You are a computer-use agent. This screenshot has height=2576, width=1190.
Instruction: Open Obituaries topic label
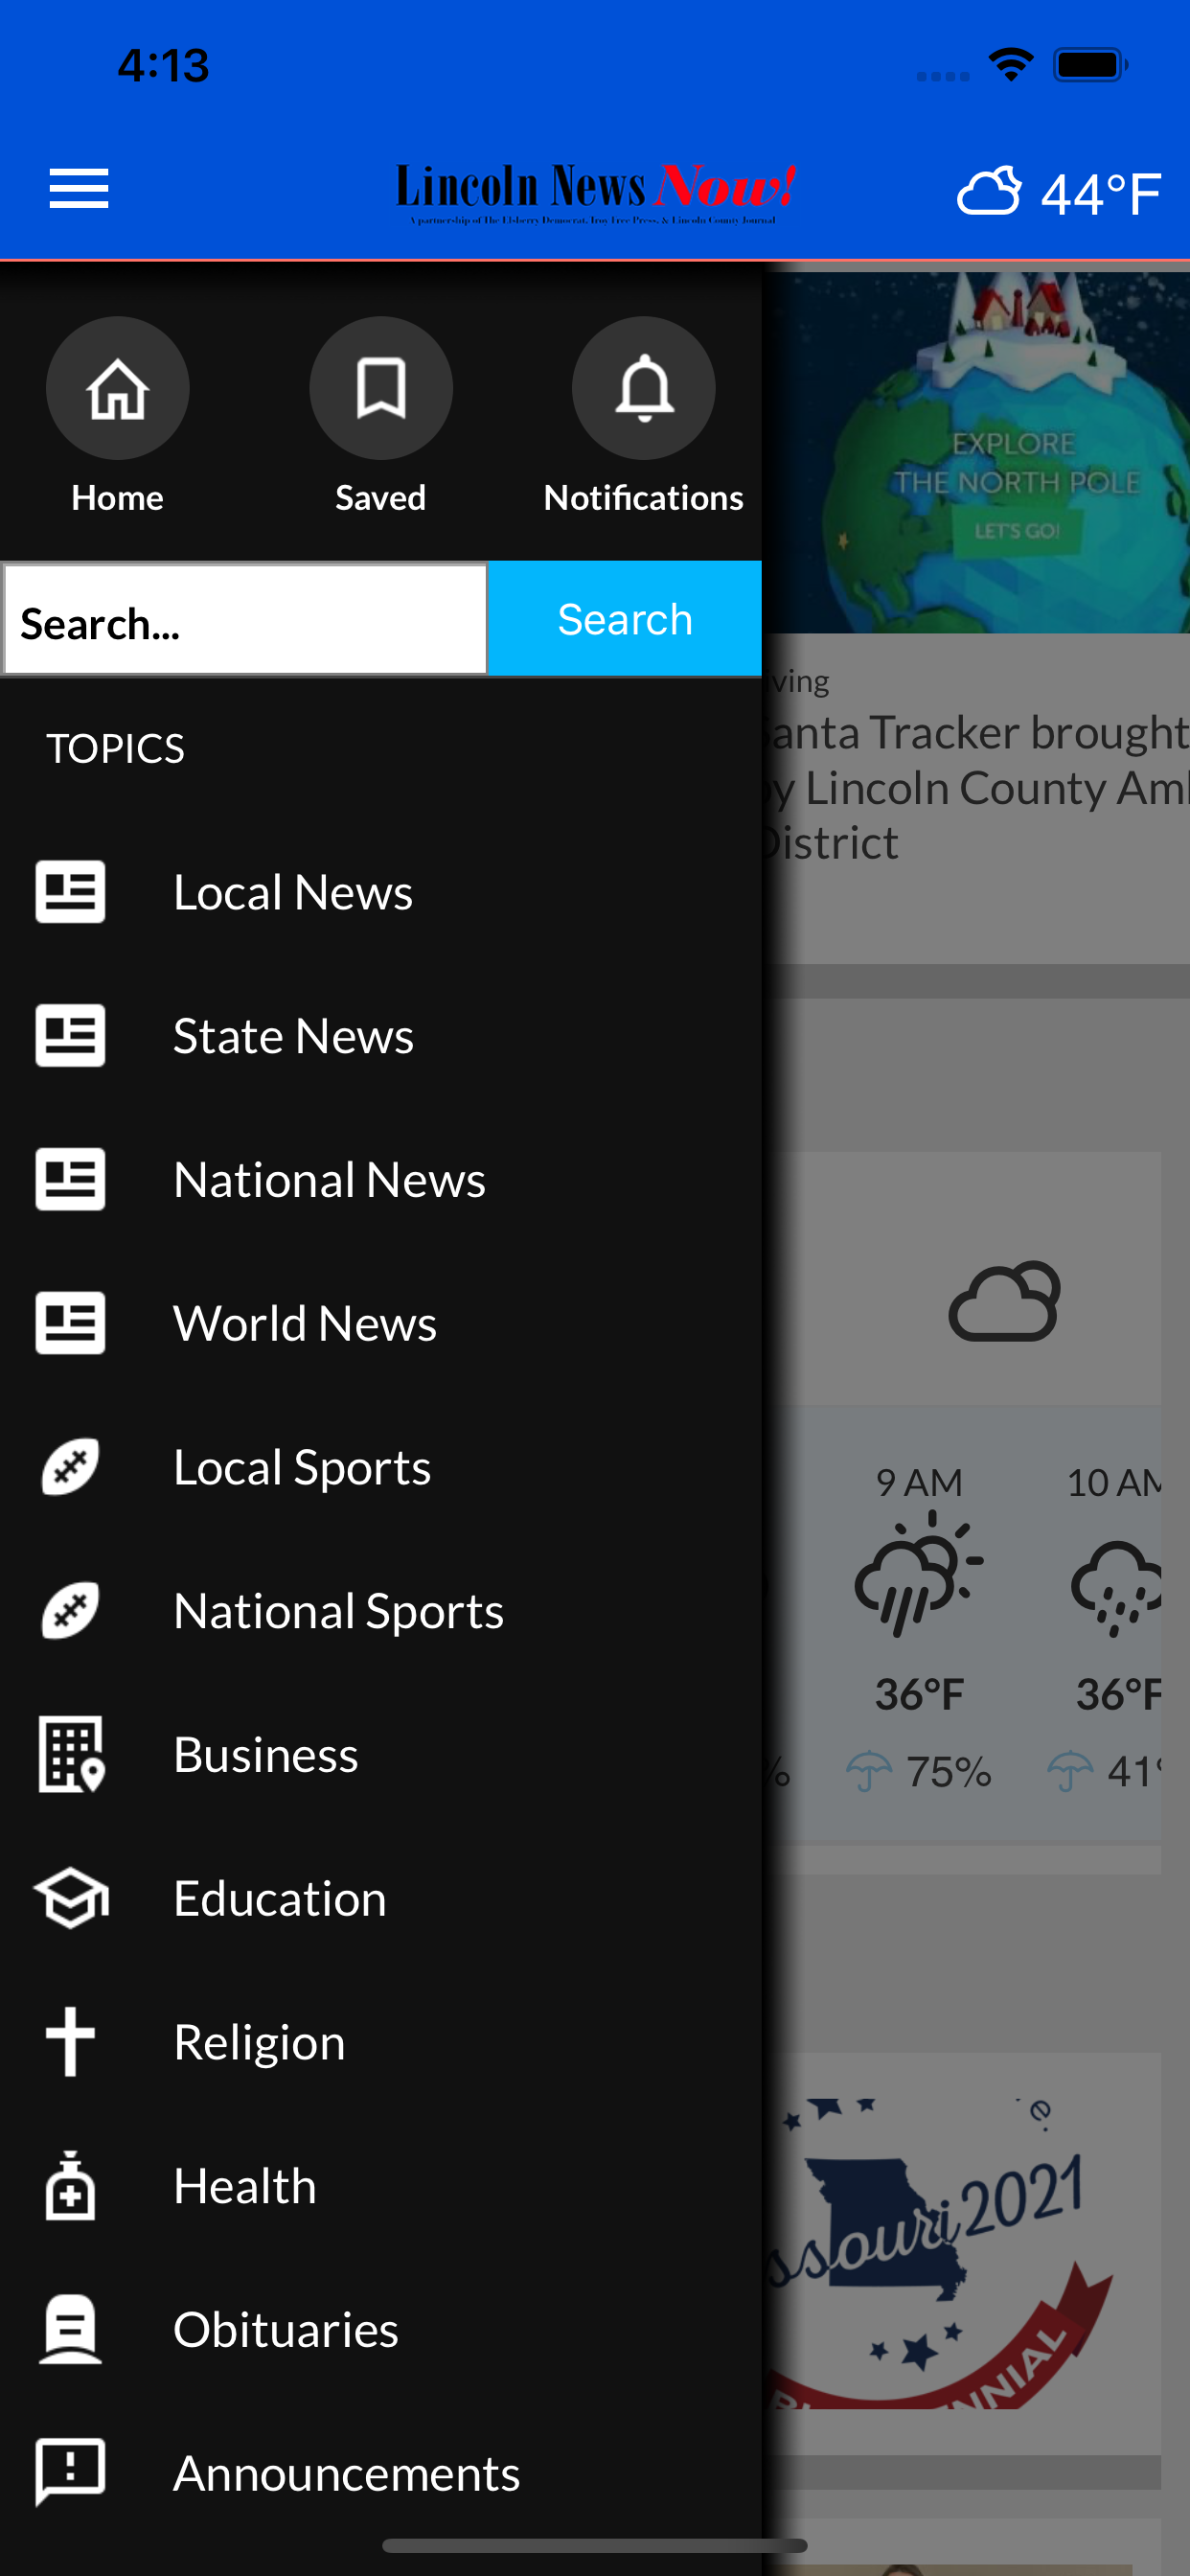click(x=286, y=2330)
